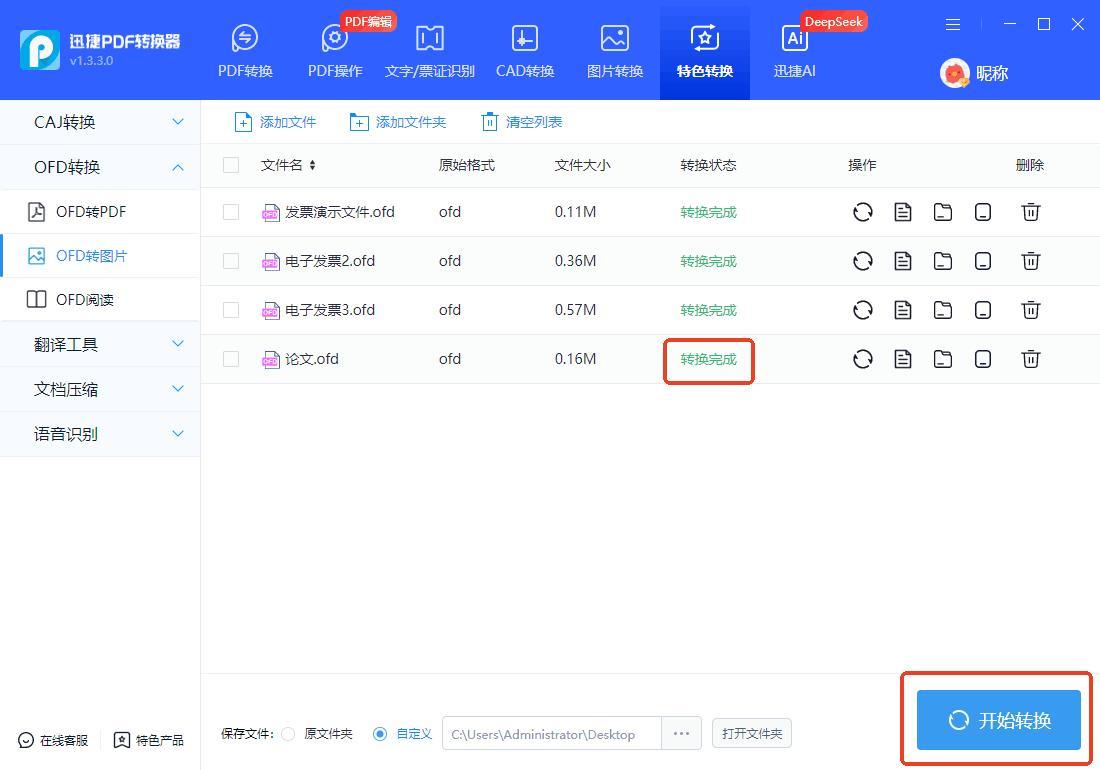Click the reconvert icon for 发票演示文件.ofd
This screenshot has width=1100, height=770.
pyautogui.click(x=862, y=212)
